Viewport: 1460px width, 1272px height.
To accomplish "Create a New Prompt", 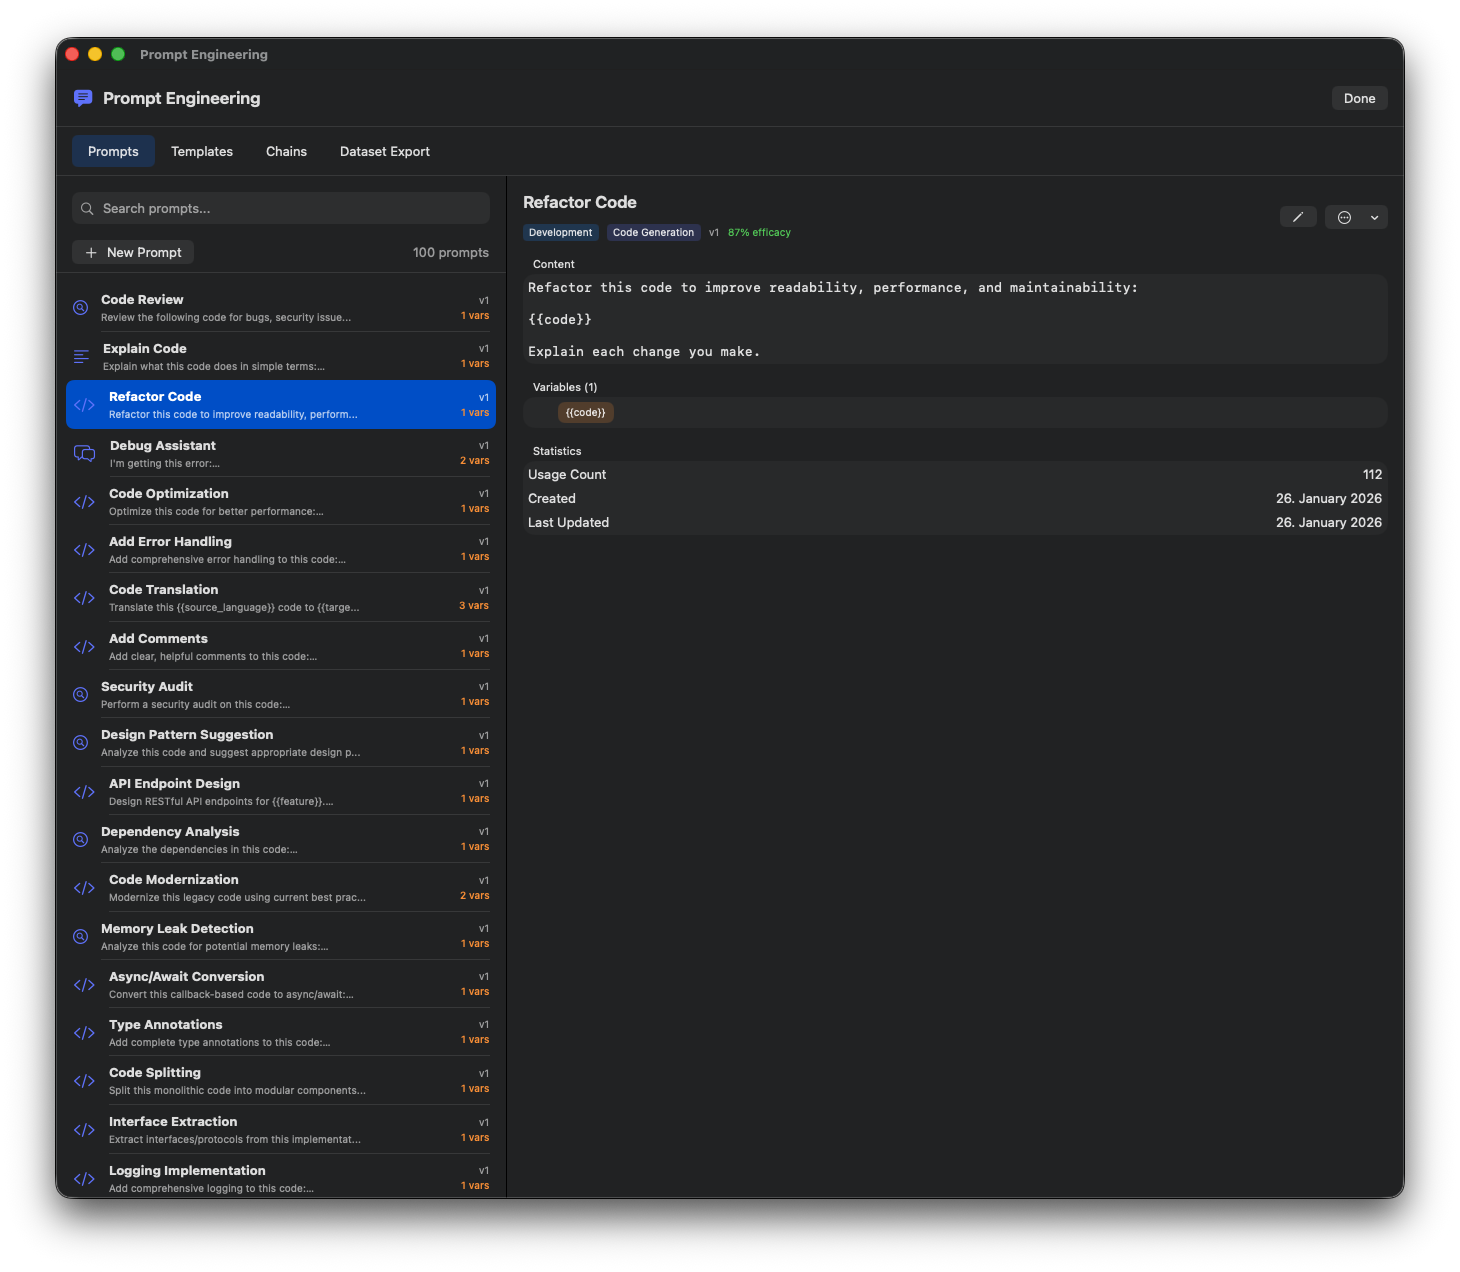I will 132,252.
